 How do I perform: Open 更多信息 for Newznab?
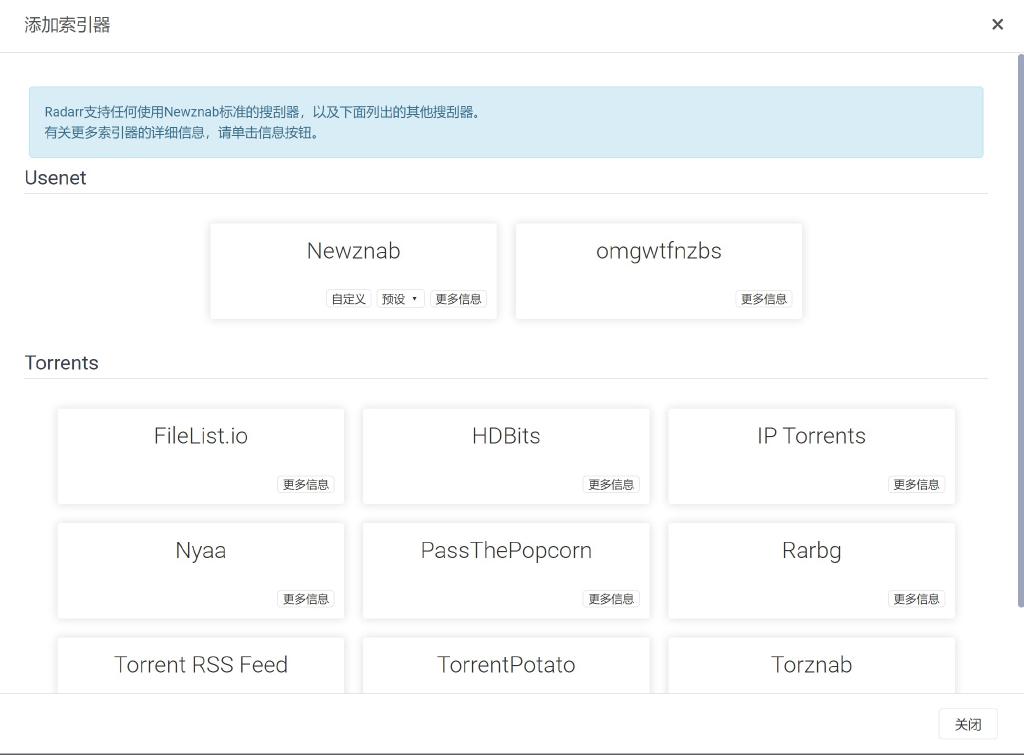pos(459,299)
